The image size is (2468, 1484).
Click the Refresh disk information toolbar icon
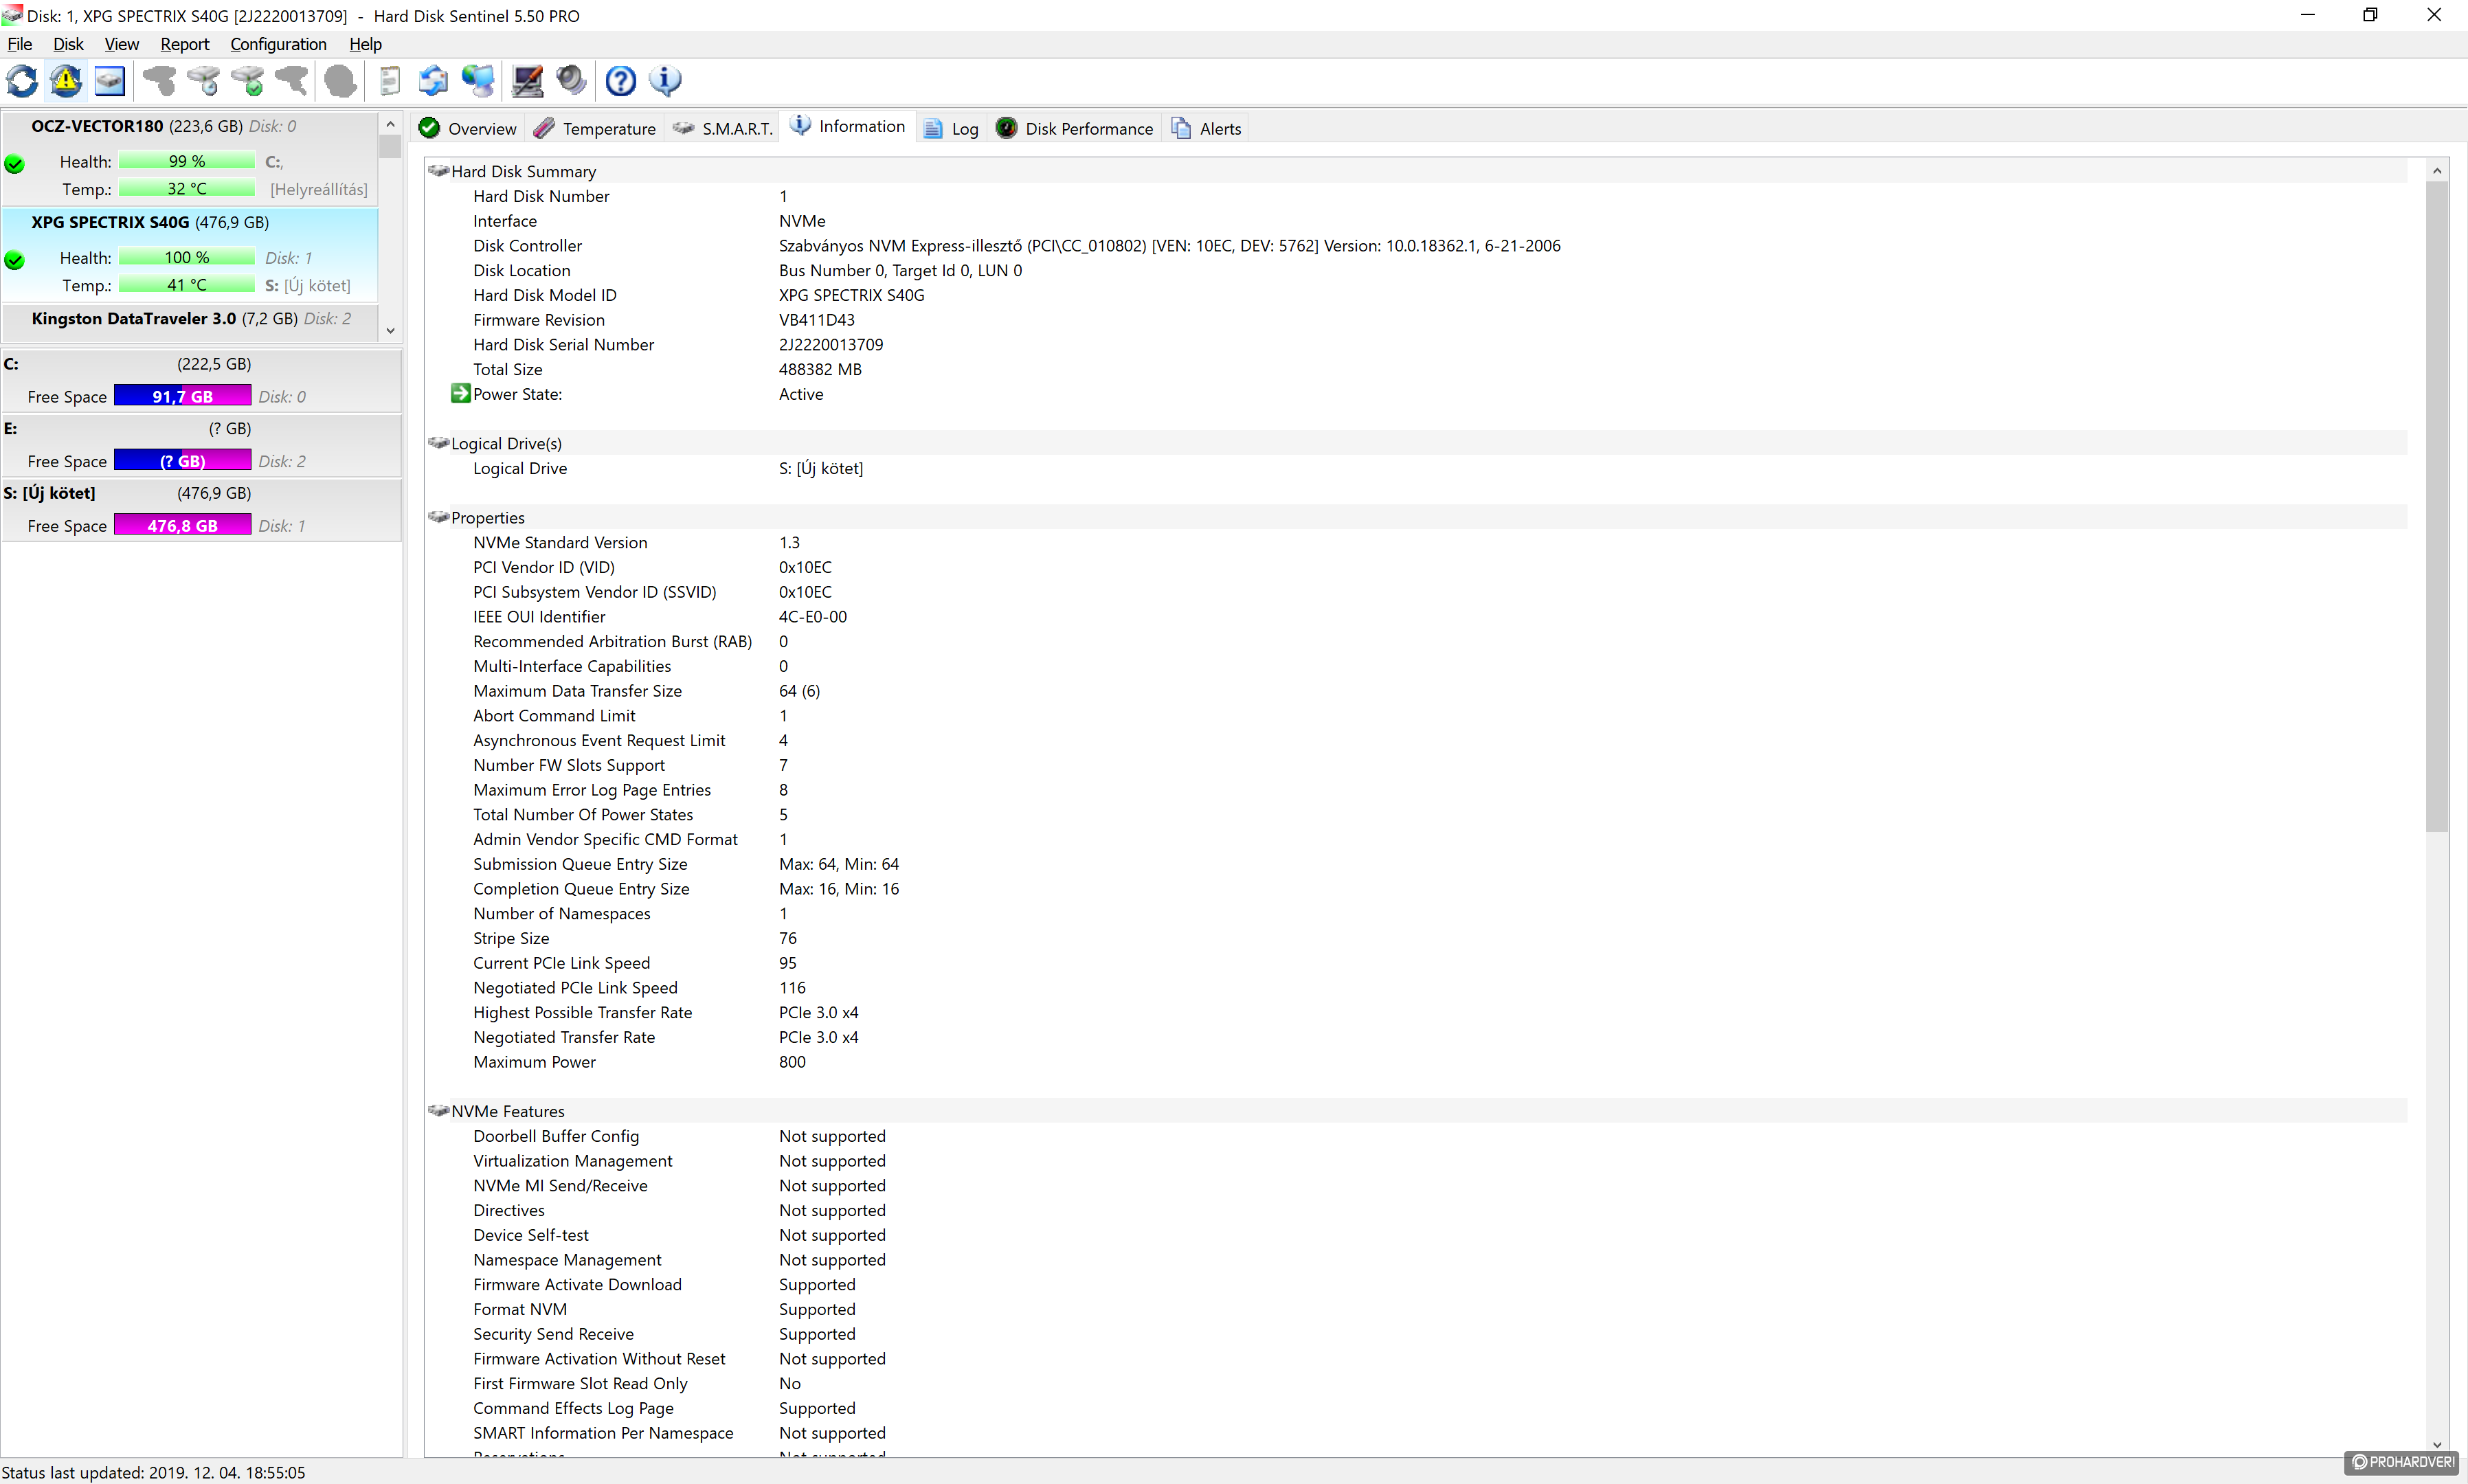pos(22,81)
